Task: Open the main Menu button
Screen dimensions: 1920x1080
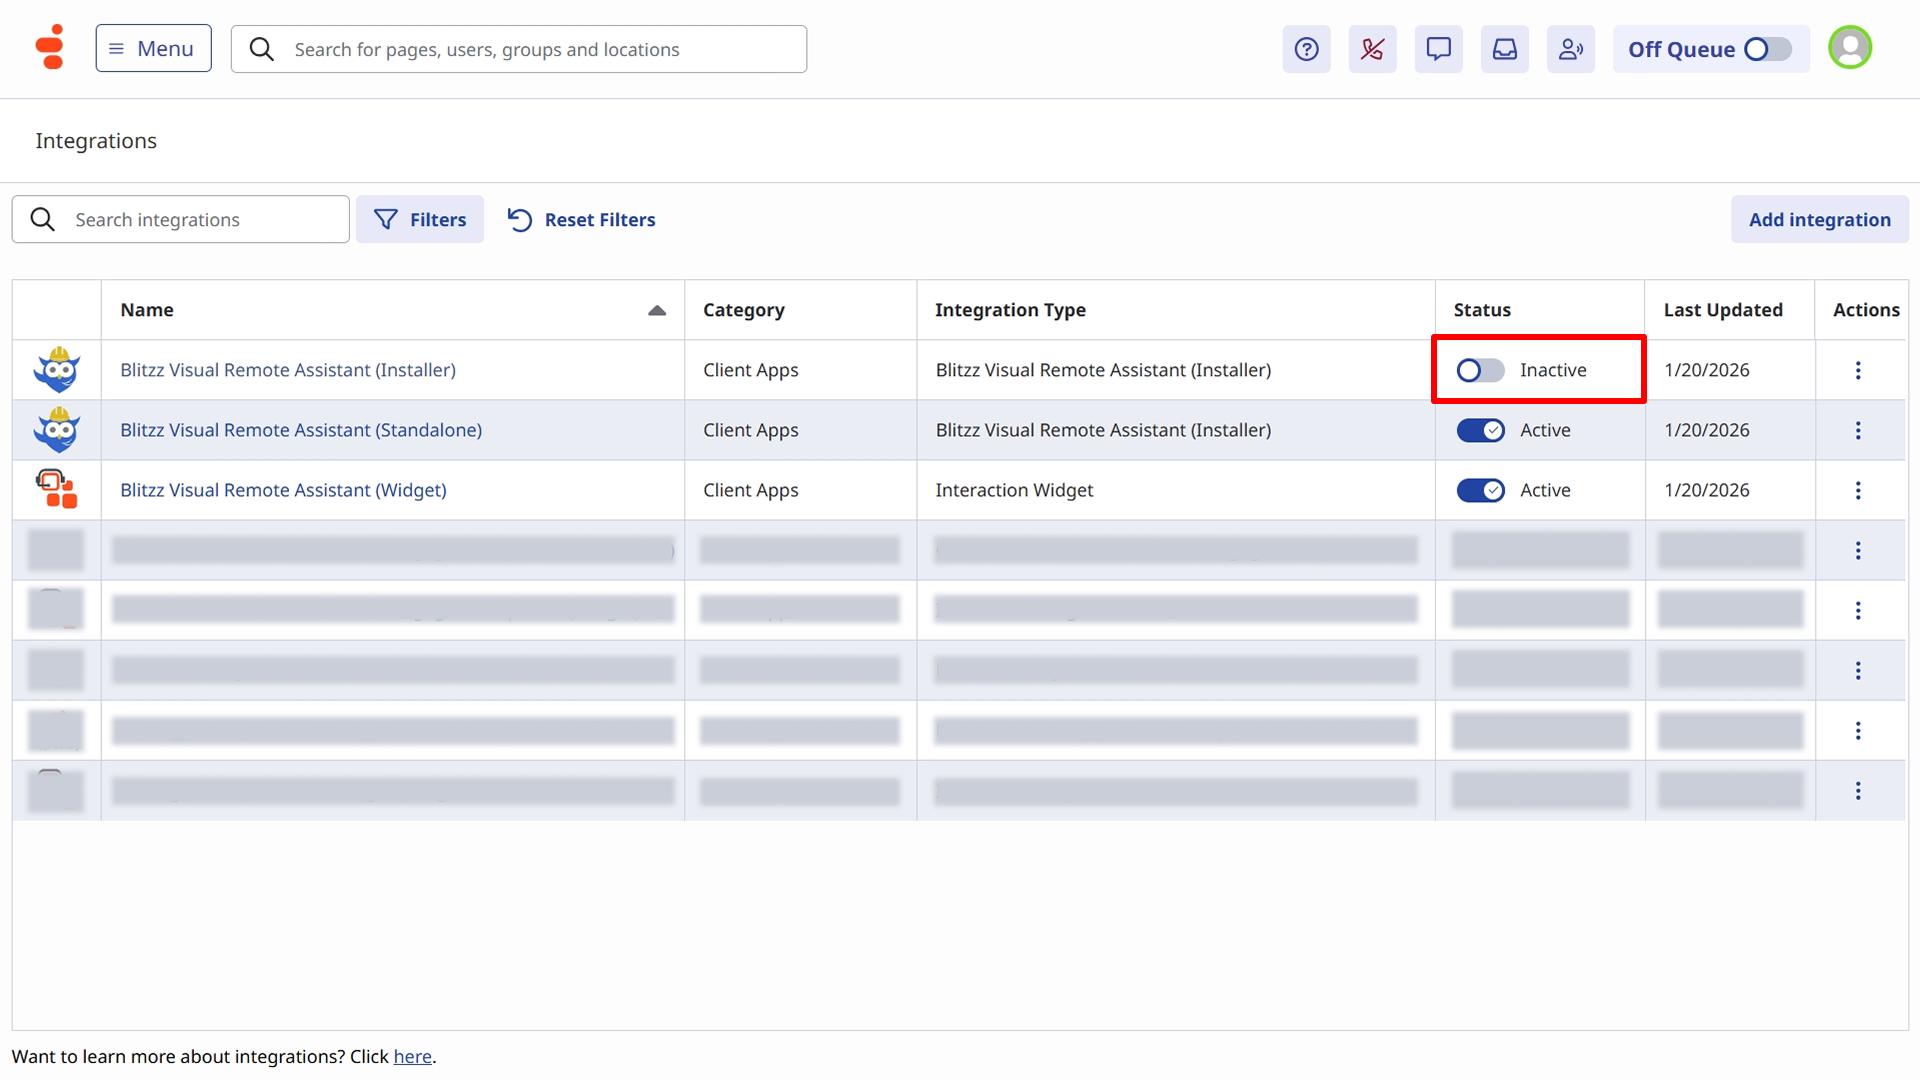Action: [153, 48]
